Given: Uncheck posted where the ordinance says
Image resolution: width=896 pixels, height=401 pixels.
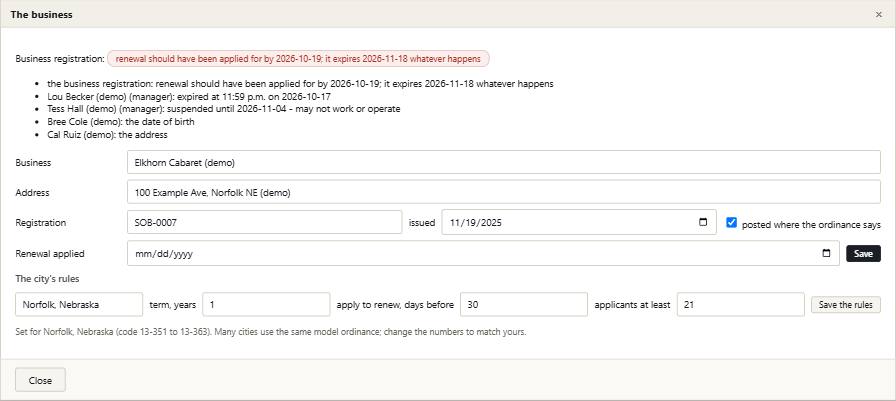Looking at the screenshot, I should [731, 223].
